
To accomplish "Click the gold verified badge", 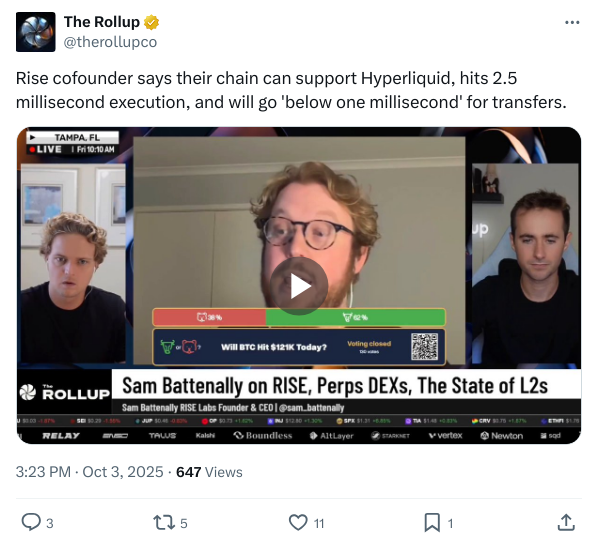I will pyautogui.click(x=151, y=22).
